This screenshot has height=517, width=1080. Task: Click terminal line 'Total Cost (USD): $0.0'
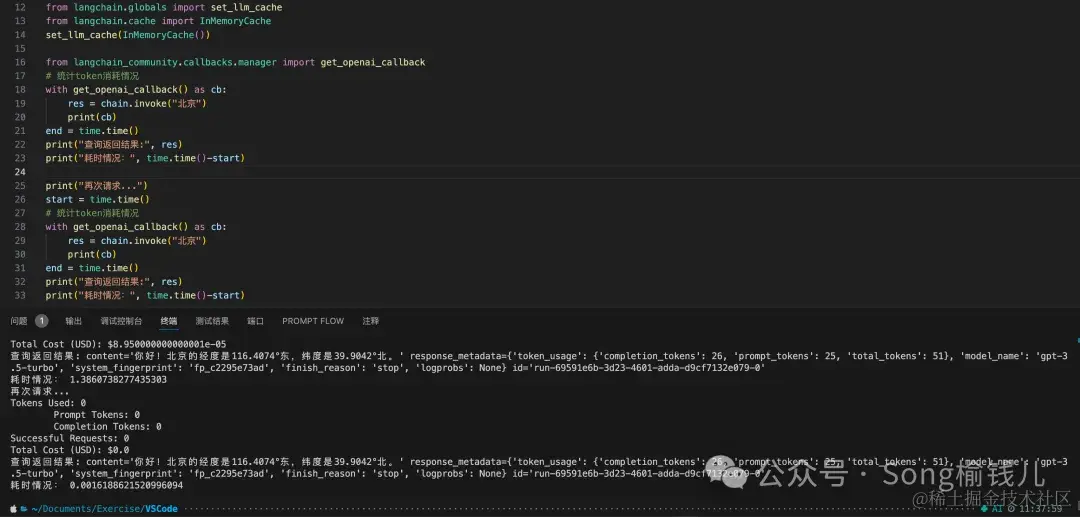[70, 450]
